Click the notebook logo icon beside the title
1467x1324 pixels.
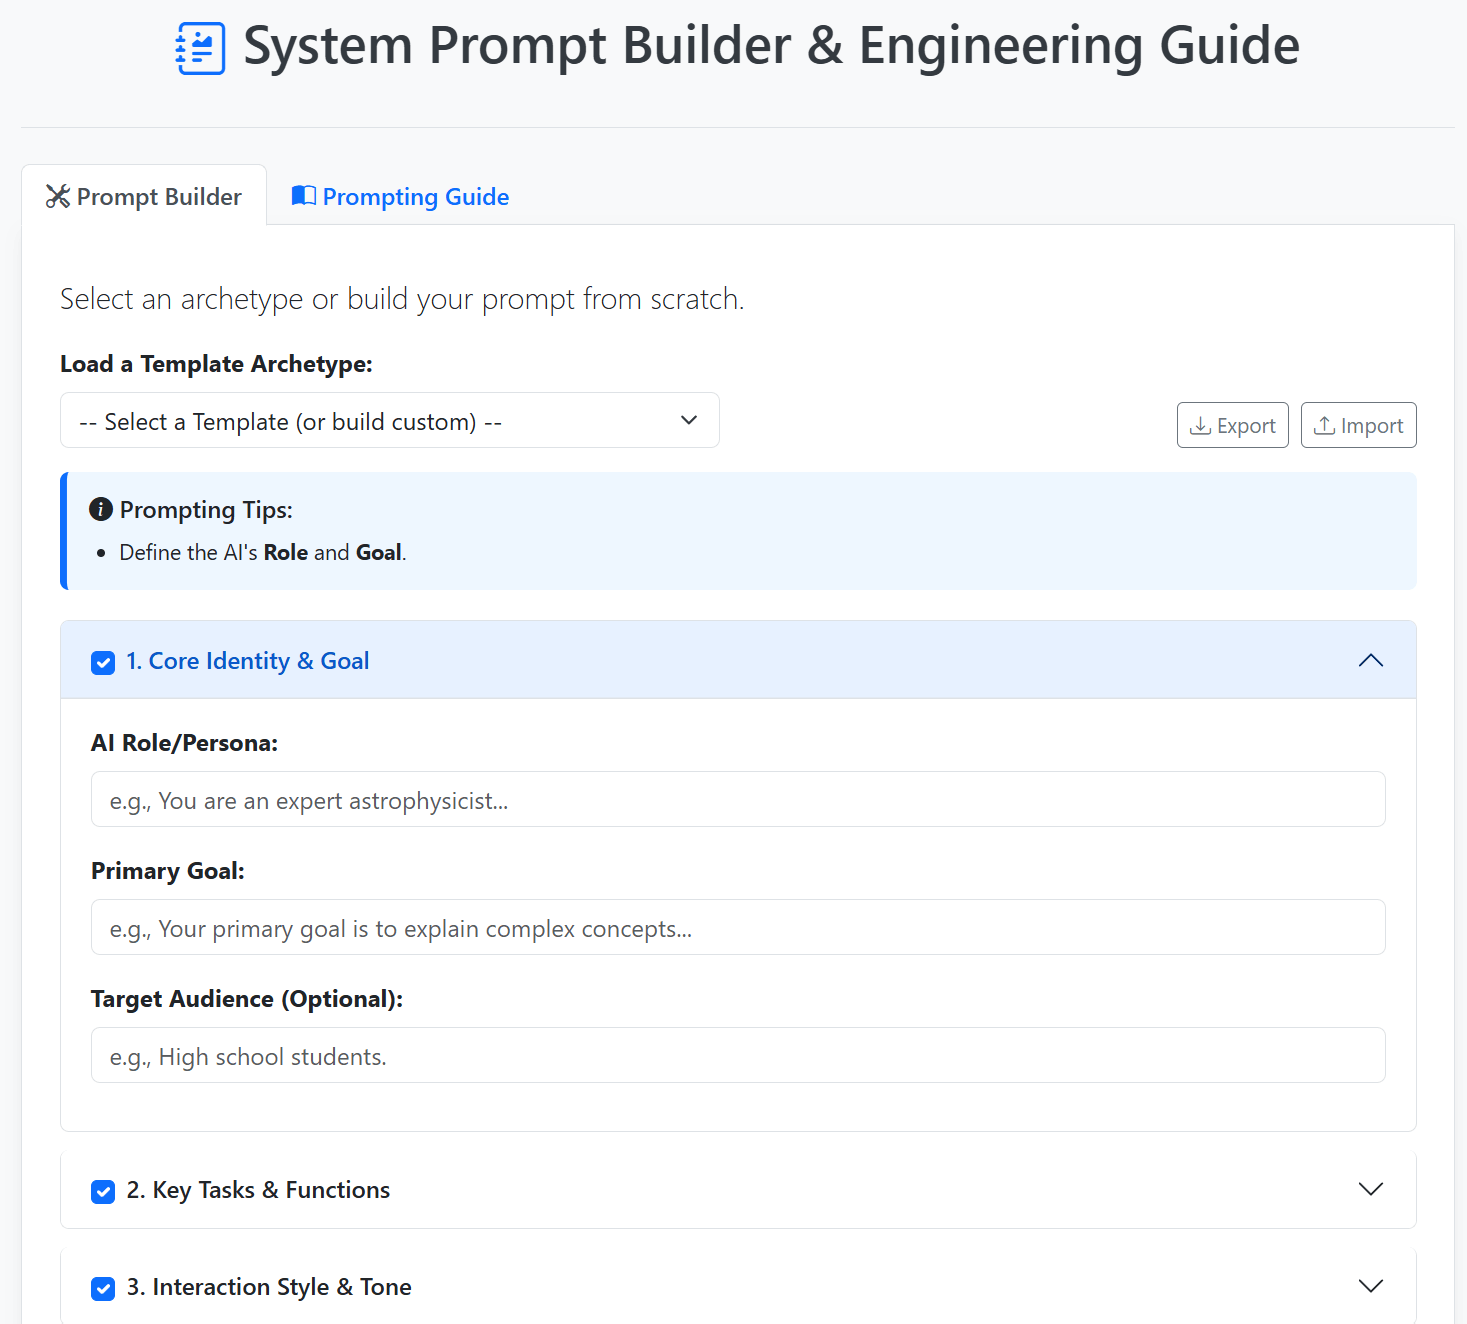click(x=200, y=48)
